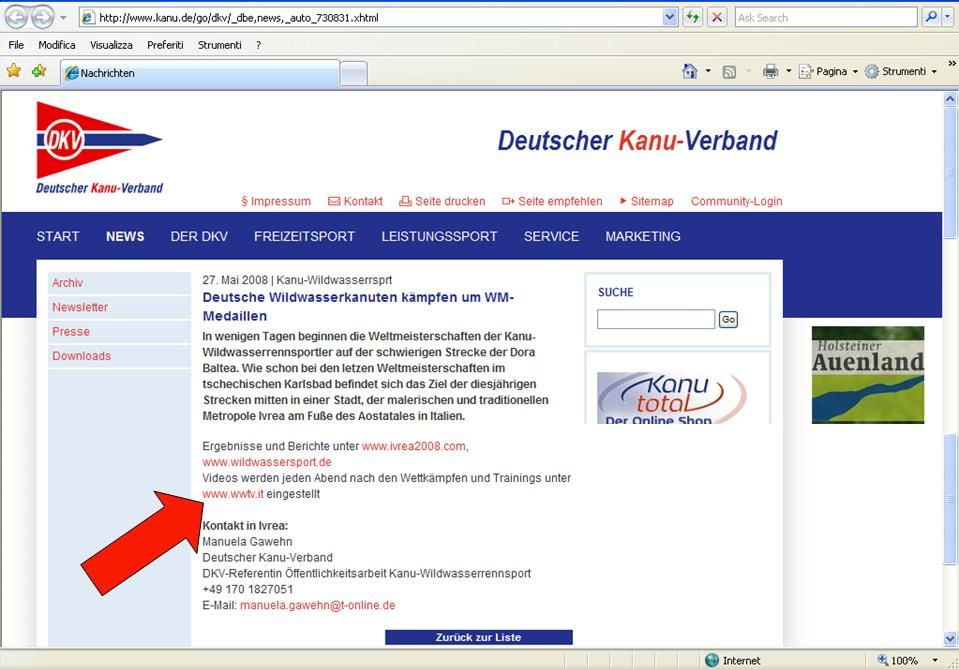Open Newsletter in the sidebar
Image resolution: width=959 pixels, height=669 pixels.
pyautogui.click(x=119, y=308)
